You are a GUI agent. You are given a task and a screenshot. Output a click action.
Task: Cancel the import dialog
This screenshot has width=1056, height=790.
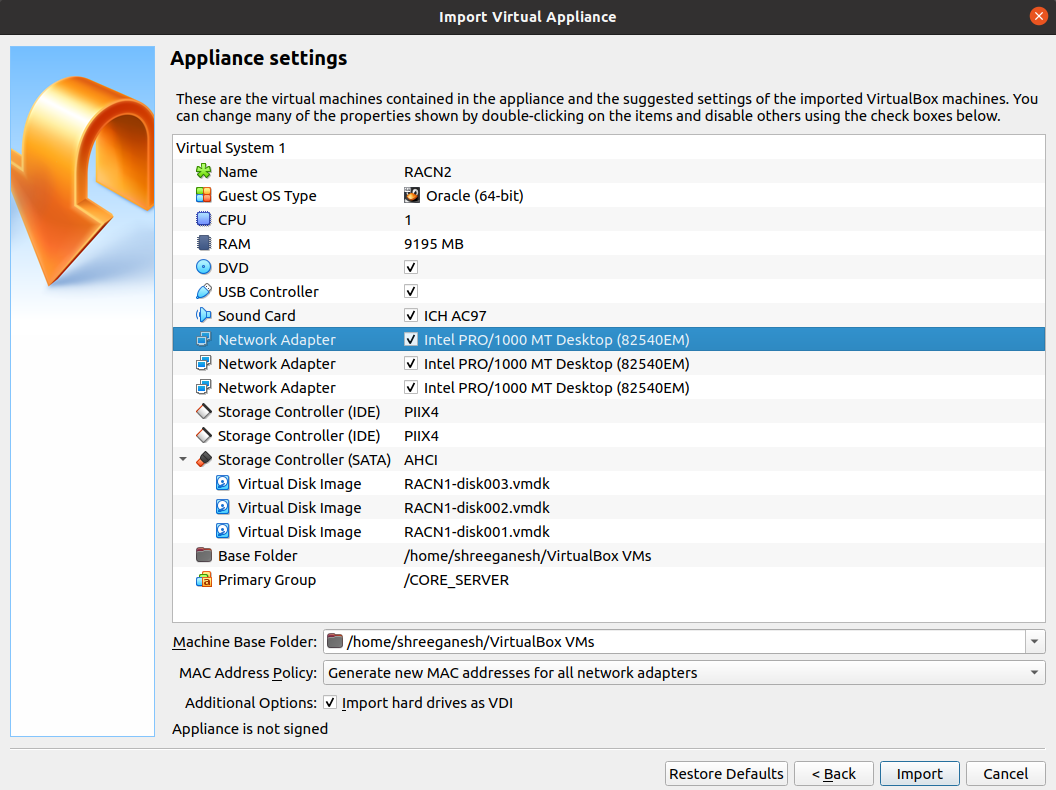pyautogui.click(x=1005, y=774)
